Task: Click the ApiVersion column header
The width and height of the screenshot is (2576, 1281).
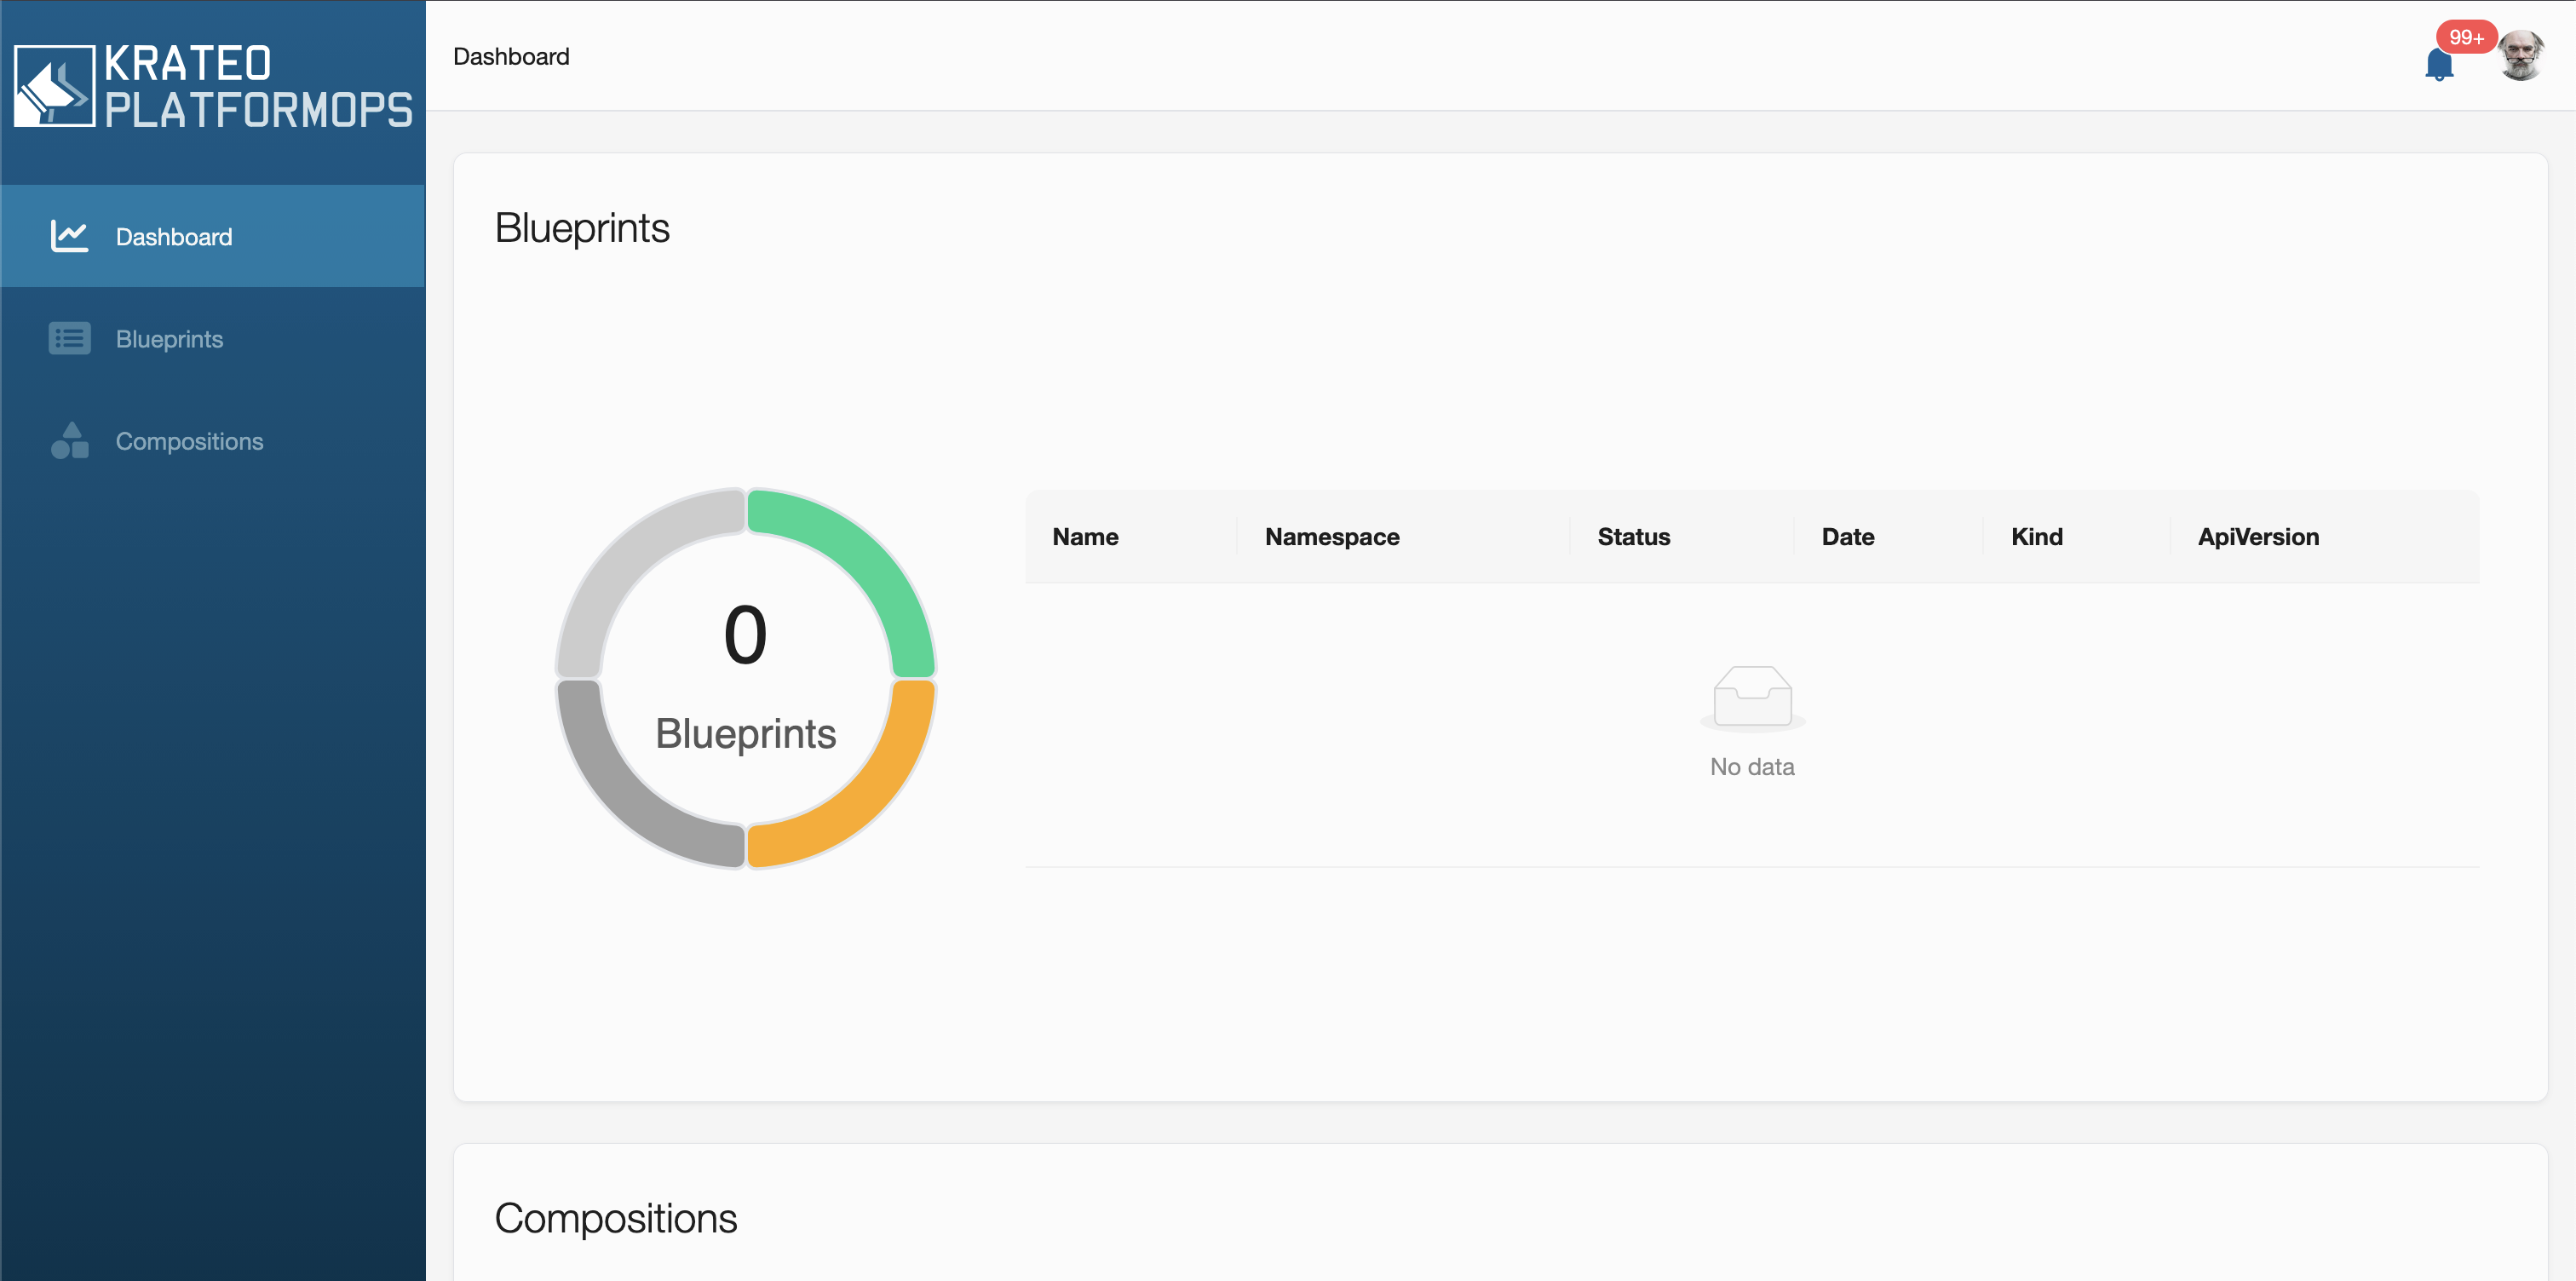Action: pos(2257,537)
